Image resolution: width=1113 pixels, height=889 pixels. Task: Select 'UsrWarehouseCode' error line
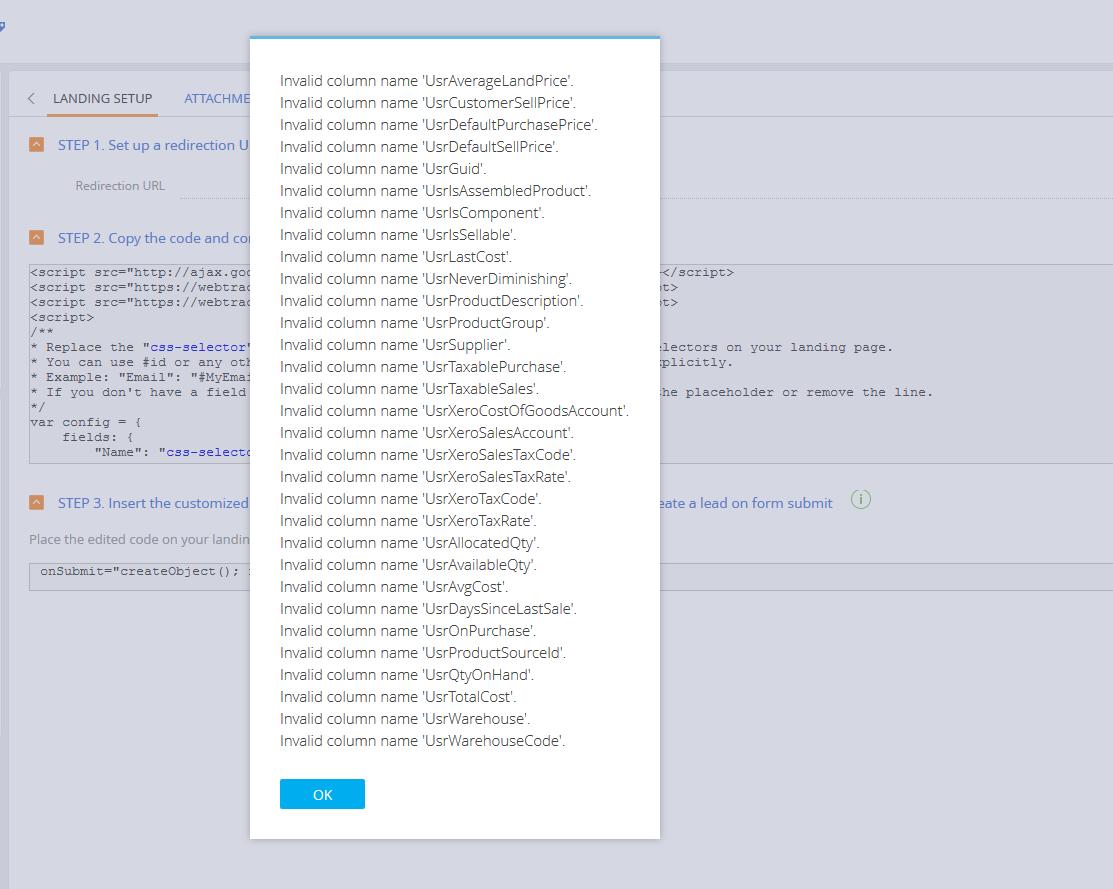422,741
